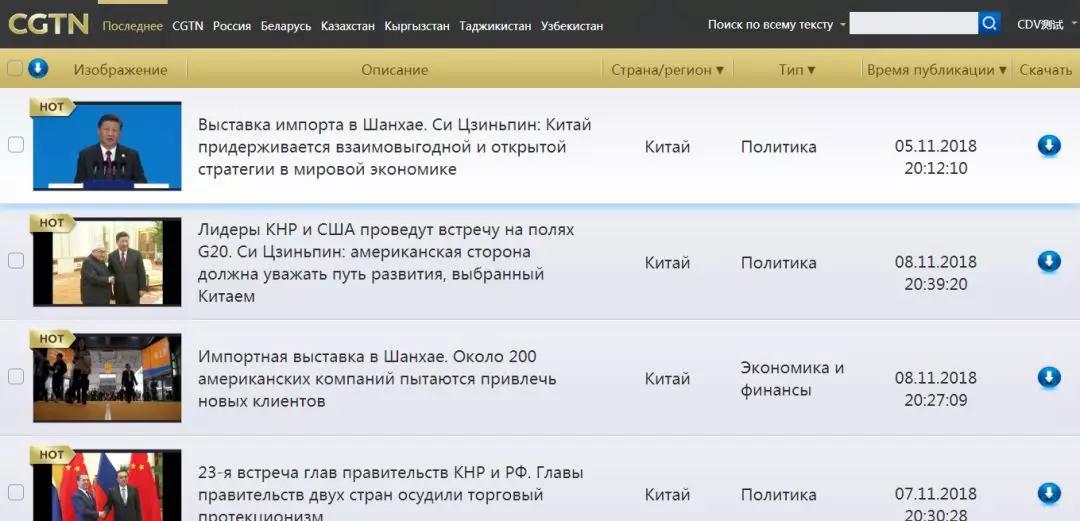The image size is (1080, 521).
Task: Expand the Страна/регион filter dropdown
Action: [667, 70]
